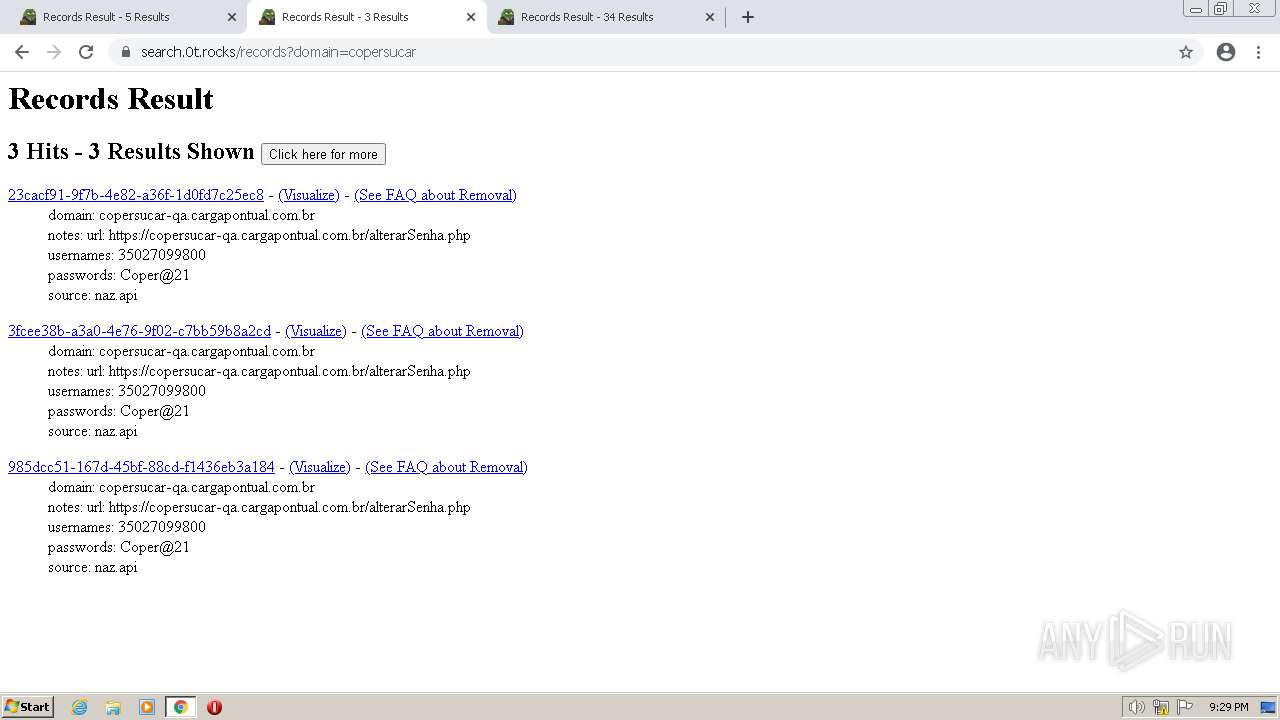Open the Chrome three-dot menu

pyautogui.click(x=1259, y=52)
